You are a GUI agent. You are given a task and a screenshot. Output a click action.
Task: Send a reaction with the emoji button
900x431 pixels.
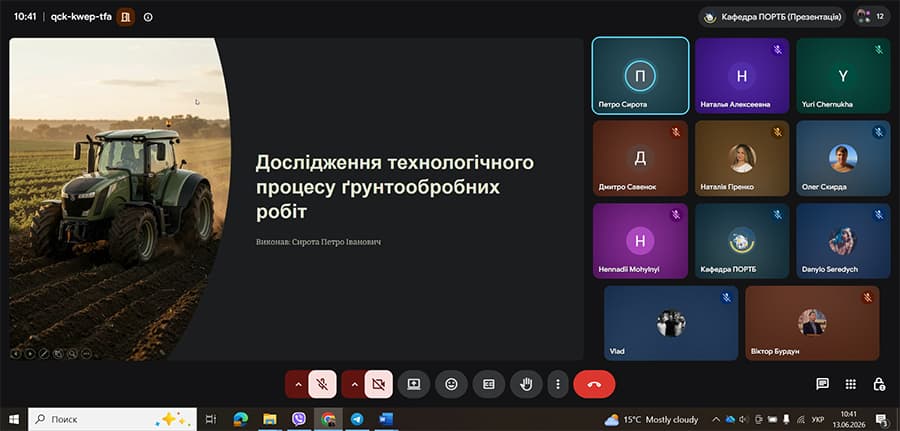tap(451, 385)
